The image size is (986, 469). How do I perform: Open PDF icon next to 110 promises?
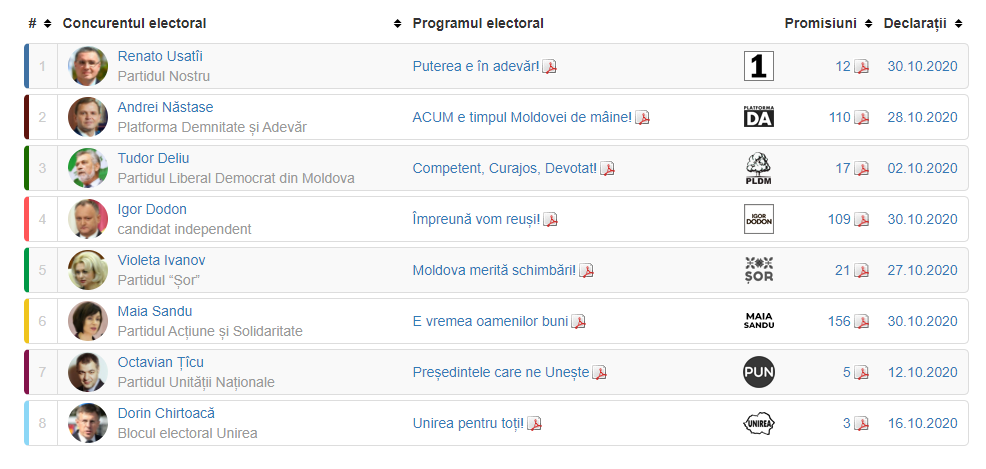coord(861,118)
